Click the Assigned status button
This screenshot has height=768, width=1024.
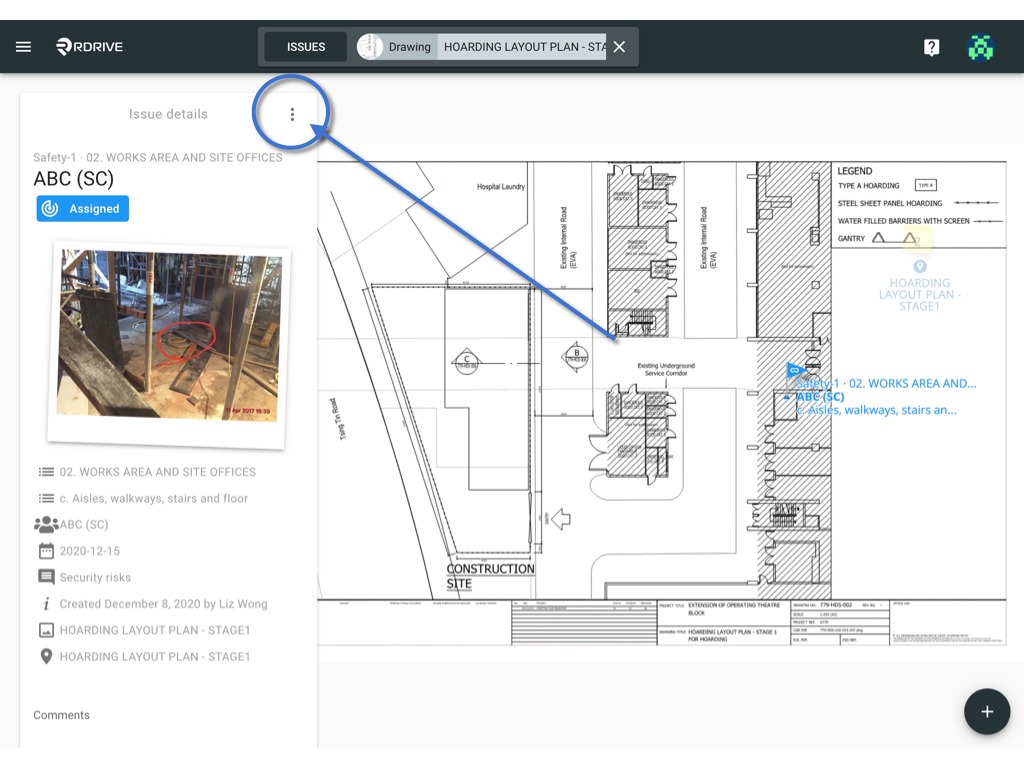[x=82, y=208]
